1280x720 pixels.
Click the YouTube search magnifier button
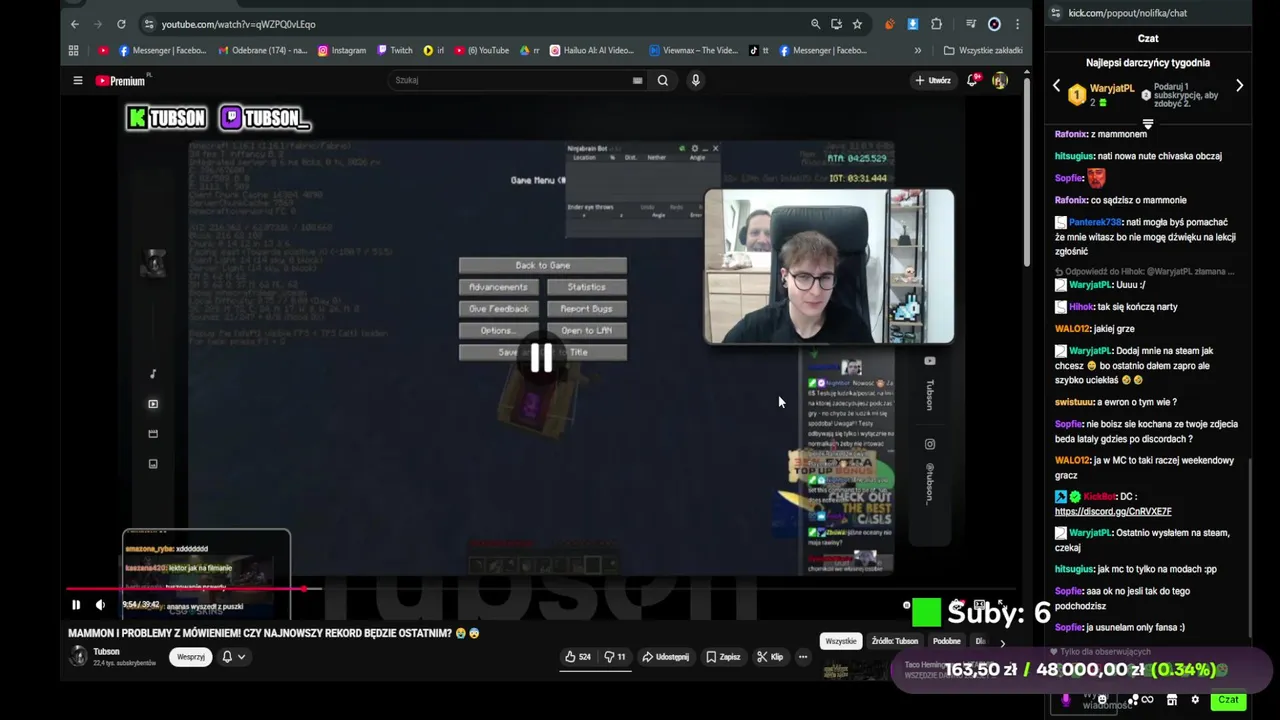662,81
